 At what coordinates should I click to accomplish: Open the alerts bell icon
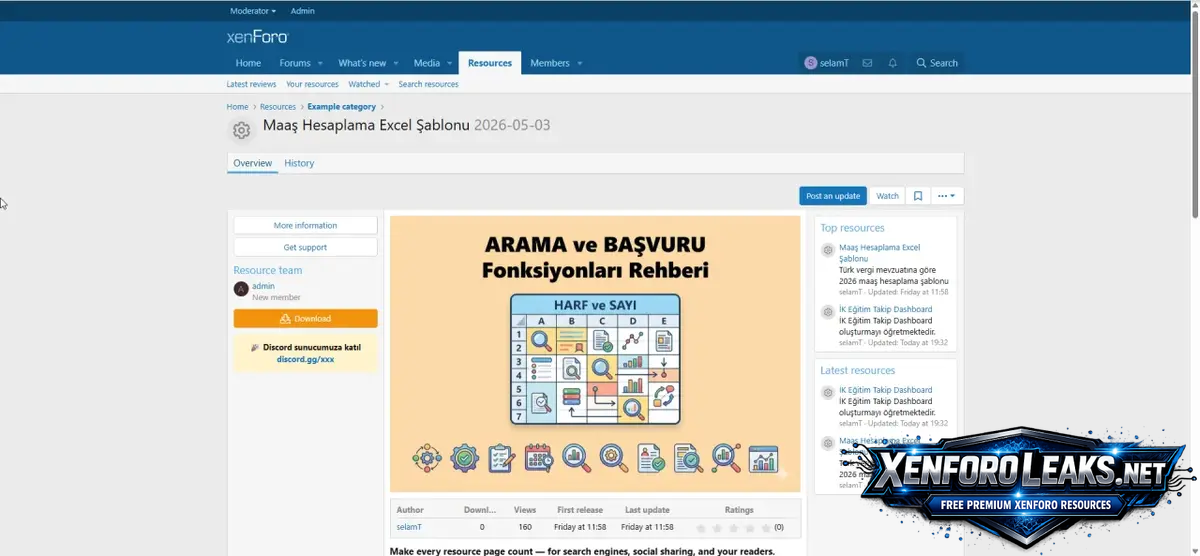coord(893,63)
